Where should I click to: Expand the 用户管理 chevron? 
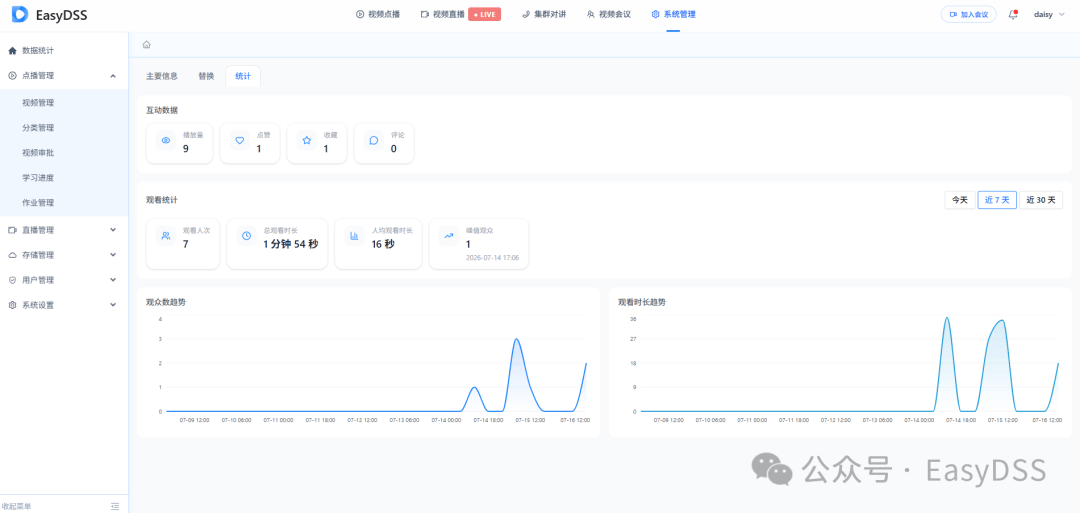point(113,280)
